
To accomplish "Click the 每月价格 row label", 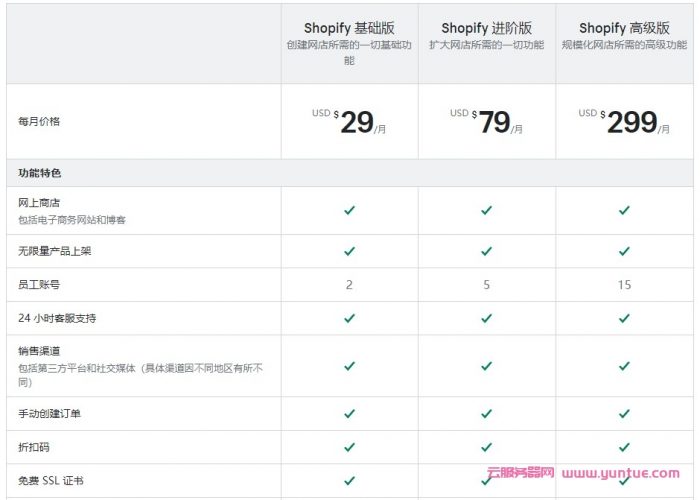I will (39, 122).
